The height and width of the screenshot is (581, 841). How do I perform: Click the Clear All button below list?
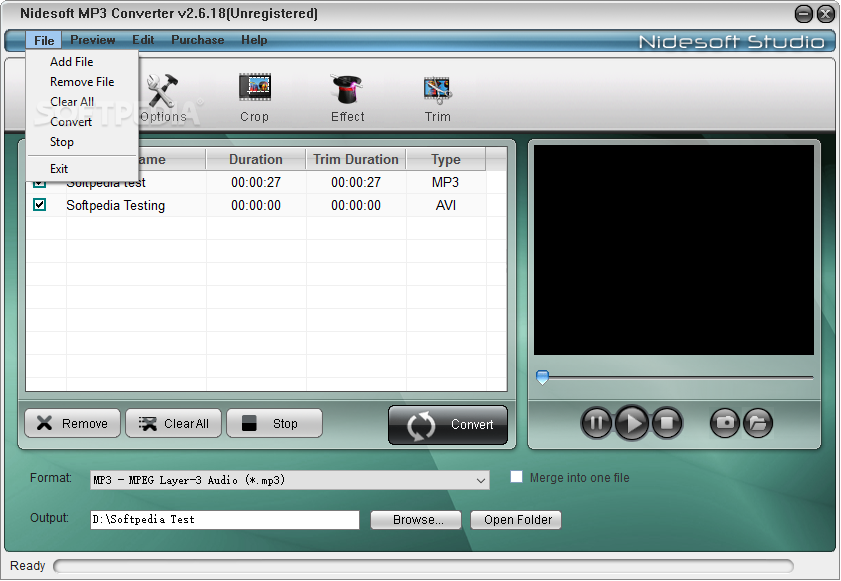(173, 423)
